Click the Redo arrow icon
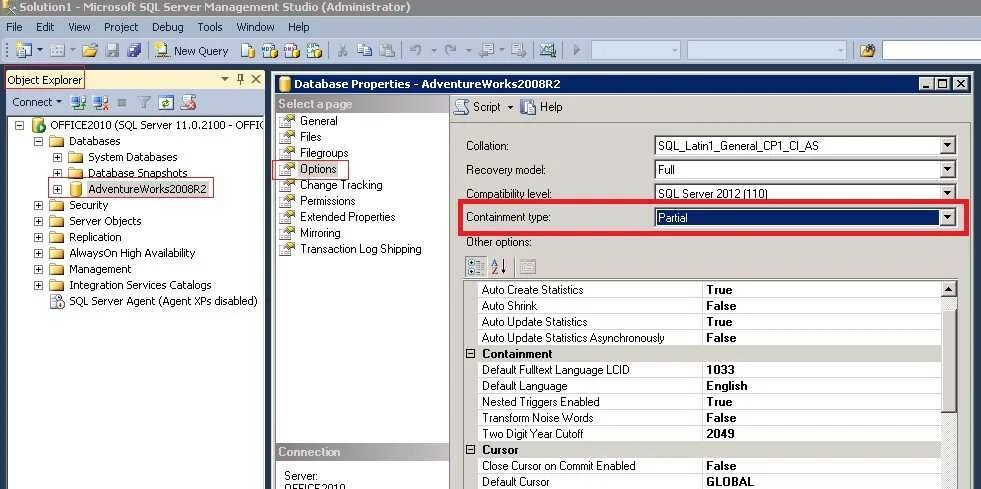 [450, 51]
